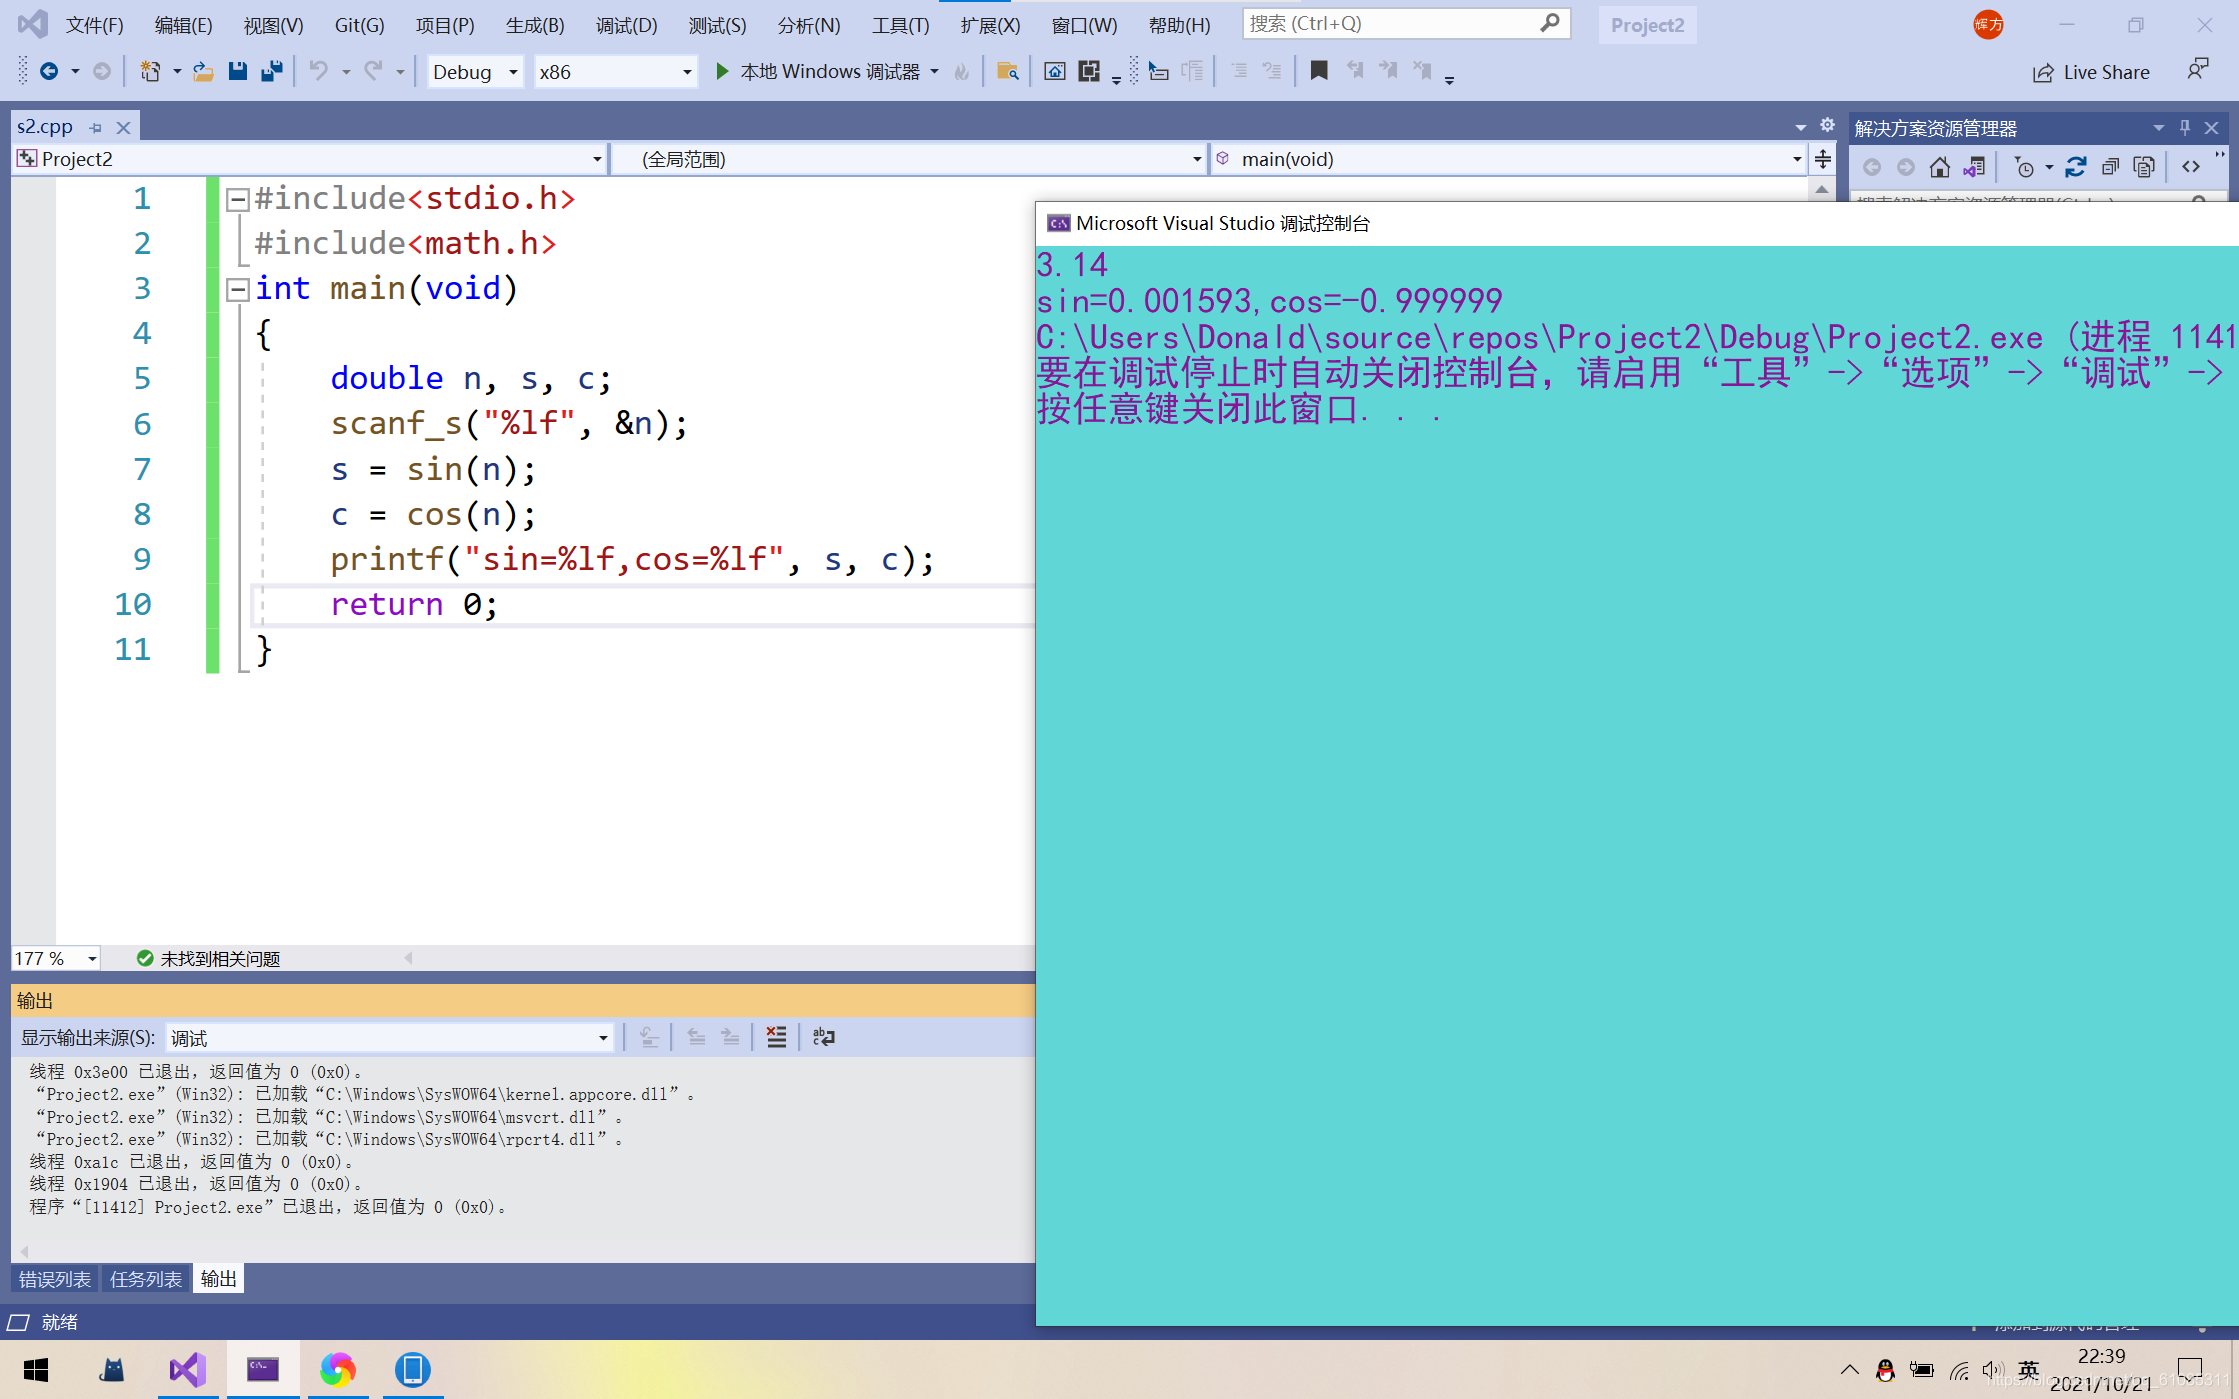2239x1399 pixels.
Task: Open the 帮助(H) menu
Action: pyautogui.click(x=1179, y=25)
